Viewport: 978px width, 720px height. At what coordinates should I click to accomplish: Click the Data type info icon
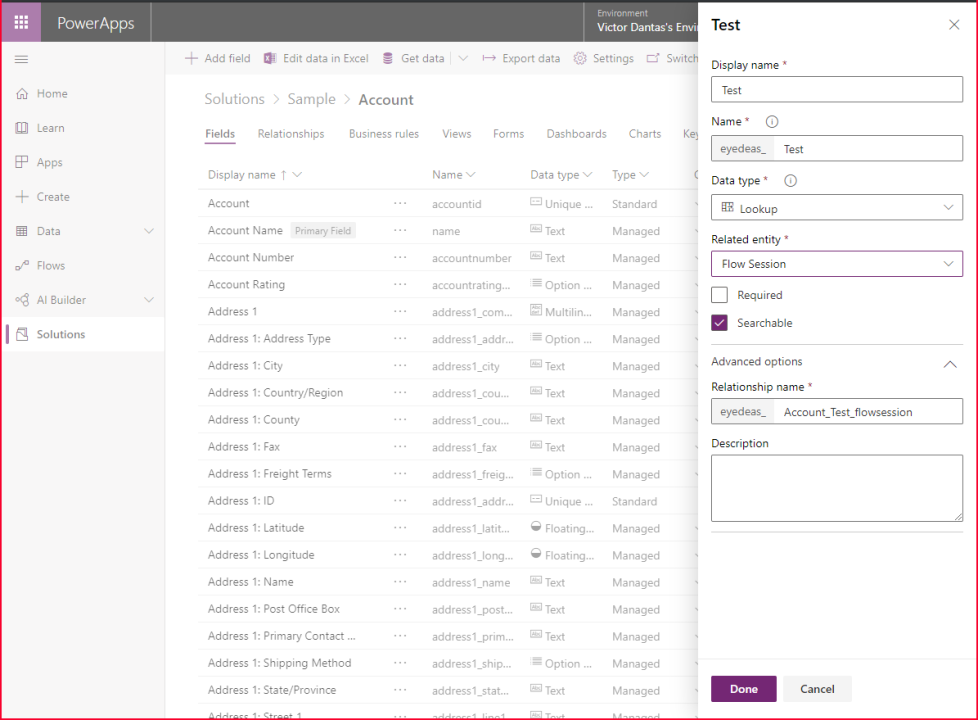click(x=790, y=181)
